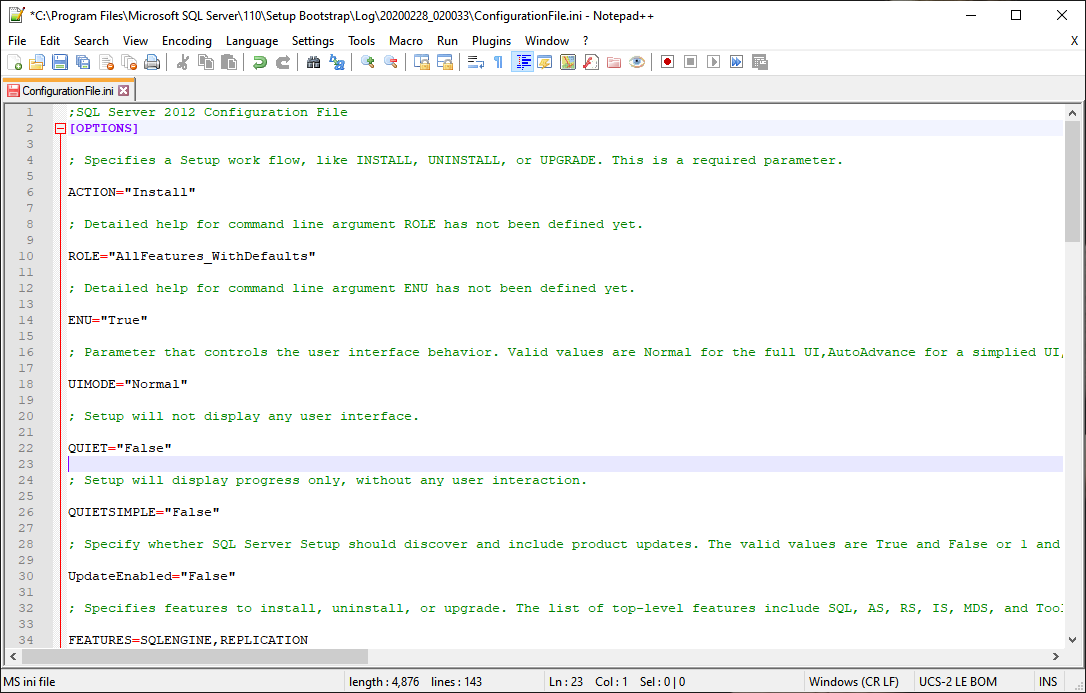Viewport: 1086px width, 693px height.
Task: Open the Function List icon
Action: click(591, 62)
